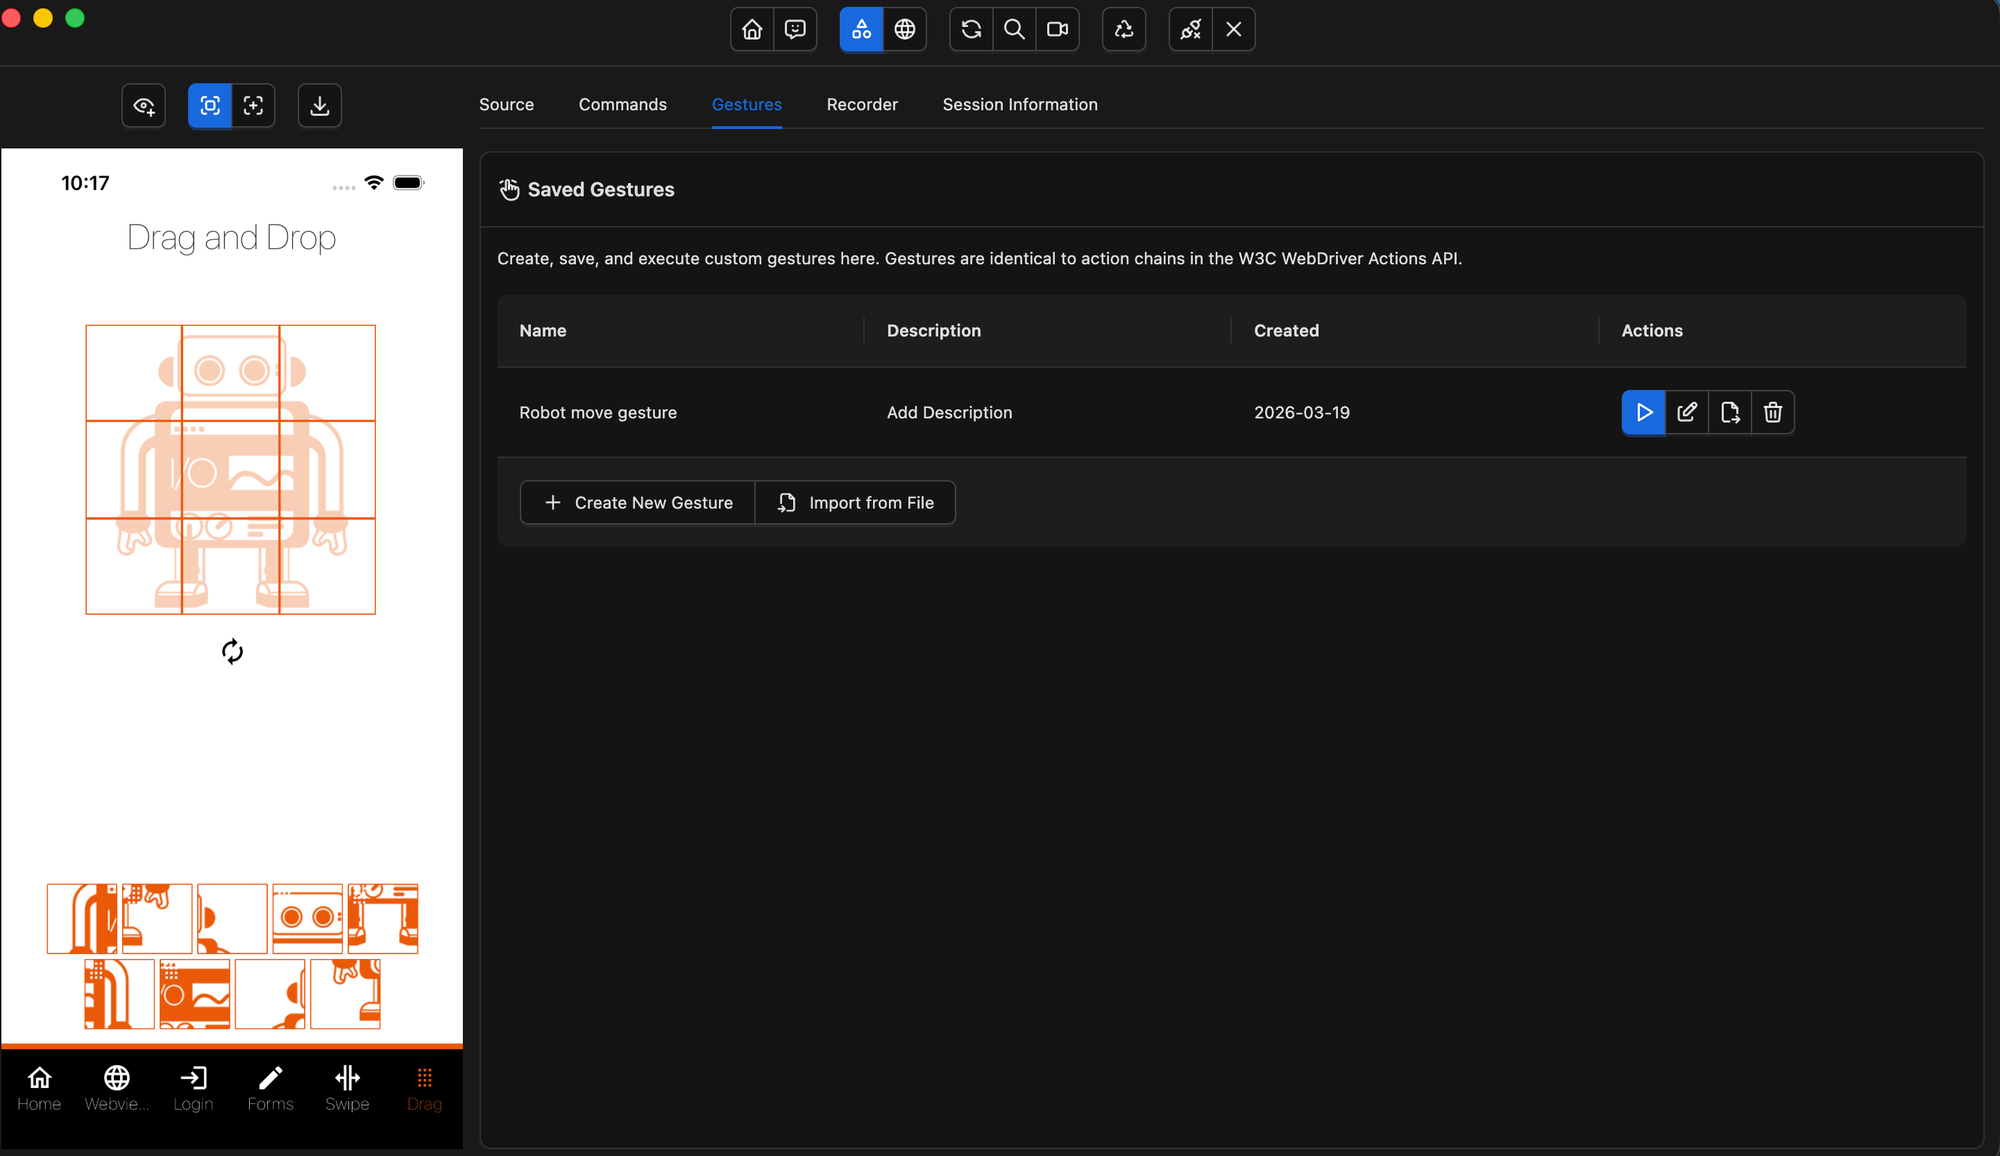Tap the puzzle reset refresh icon

tap(232, 652)
